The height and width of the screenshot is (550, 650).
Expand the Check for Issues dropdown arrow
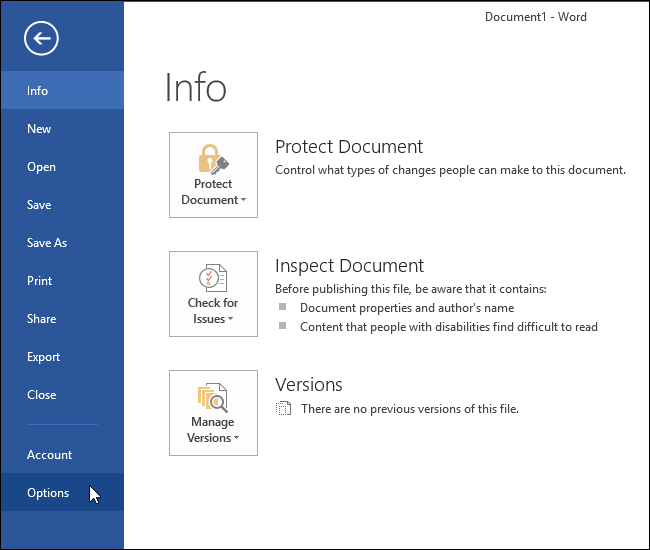(231, 320)
